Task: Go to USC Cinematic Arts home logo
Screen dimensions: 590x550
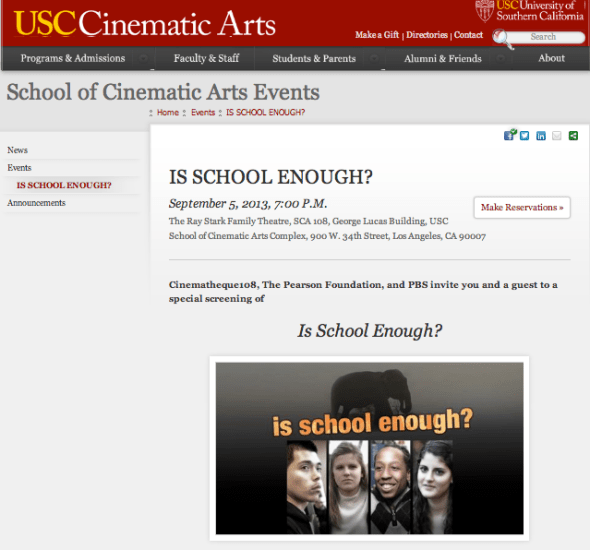Action: [x=144, y=24]
